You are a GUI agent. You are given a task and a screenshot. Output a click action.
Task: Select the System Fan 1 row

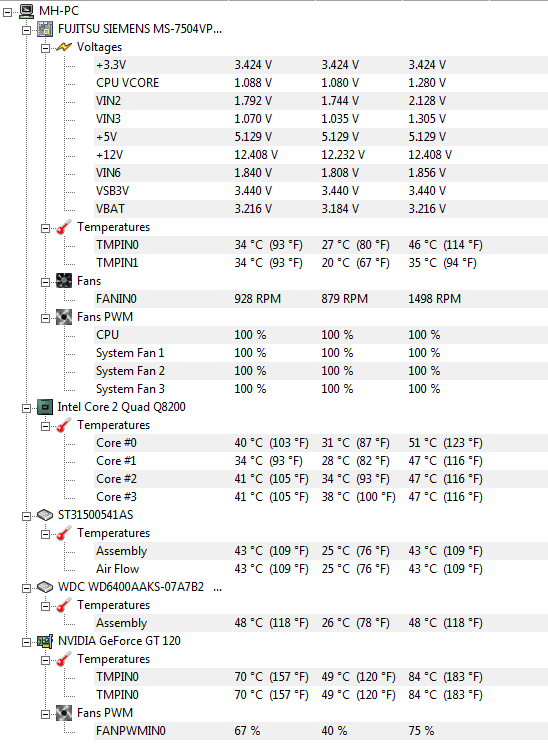click(x=321, y=353)
